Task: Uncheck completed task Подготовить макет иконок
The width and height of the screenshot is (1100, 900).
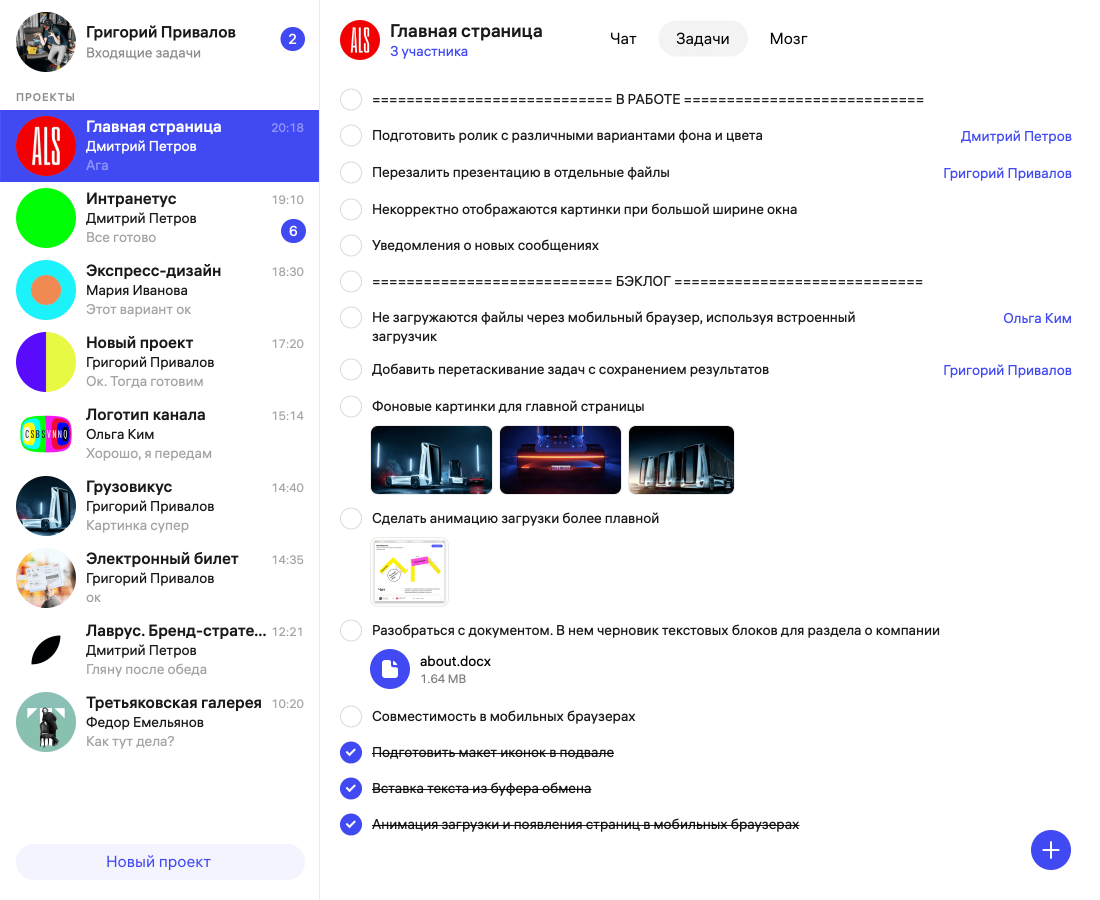Action: [x=351, y=753]
